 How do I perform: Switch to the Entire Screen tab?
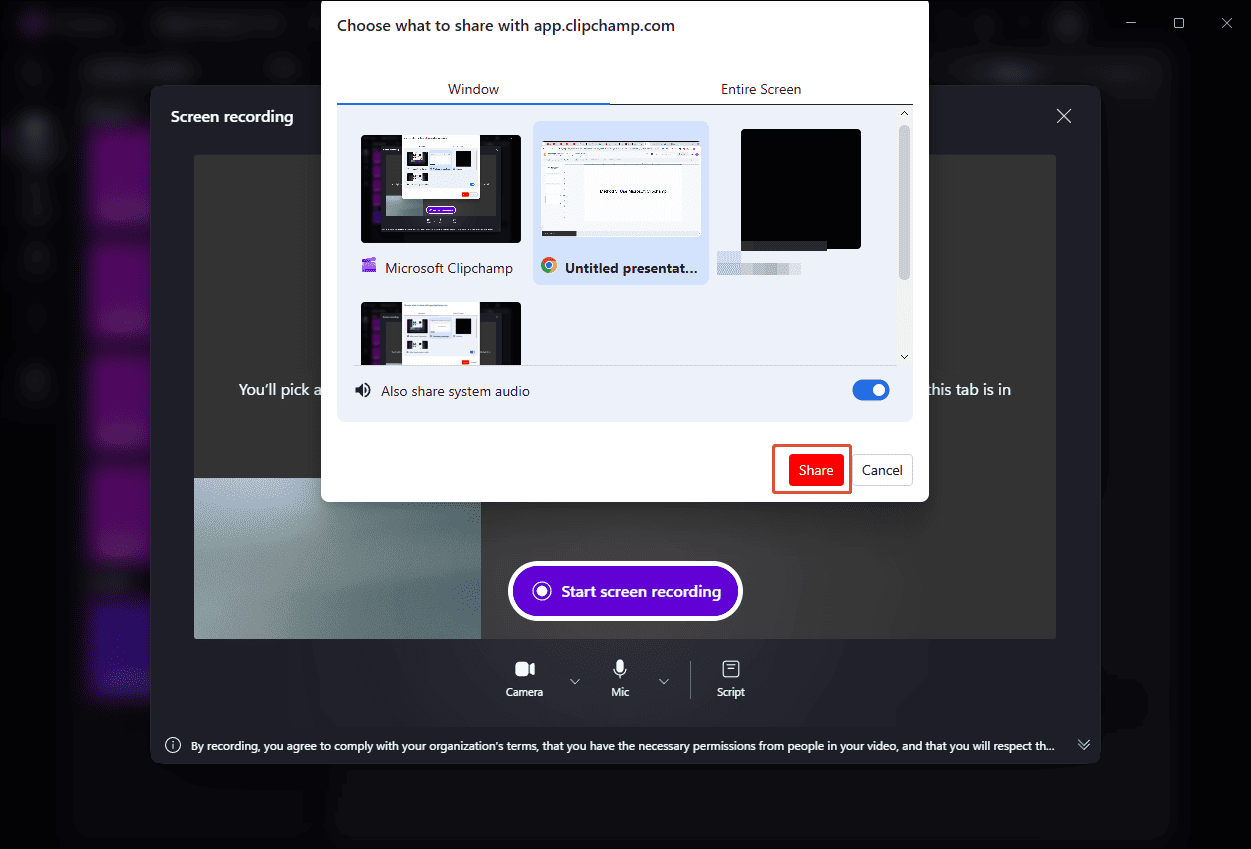[761, 89]
